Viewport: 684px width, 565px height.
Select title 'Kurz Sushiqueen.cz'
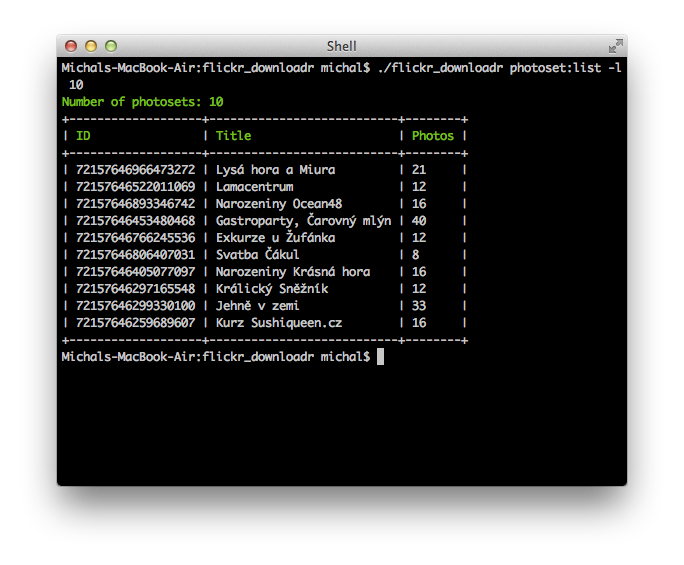279,323
